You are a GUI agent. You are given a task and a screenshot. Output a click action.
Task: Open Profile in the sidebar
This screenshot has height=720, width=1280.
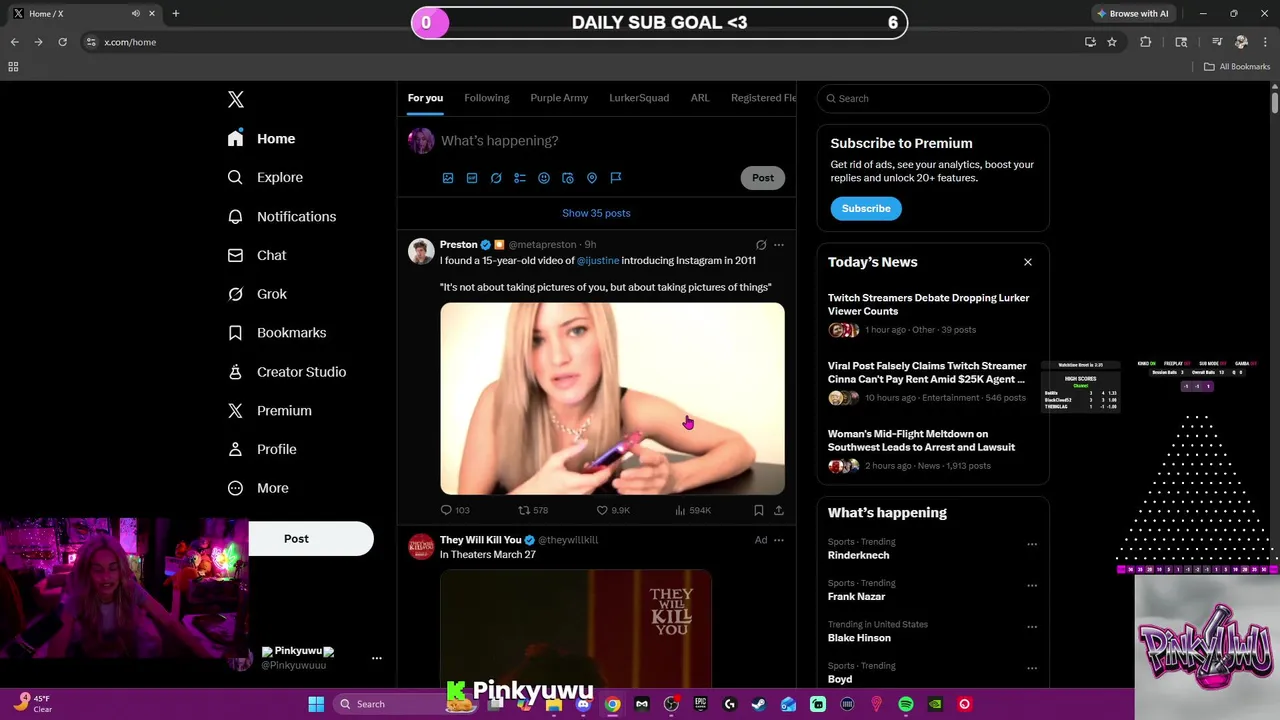coord(262,449)
